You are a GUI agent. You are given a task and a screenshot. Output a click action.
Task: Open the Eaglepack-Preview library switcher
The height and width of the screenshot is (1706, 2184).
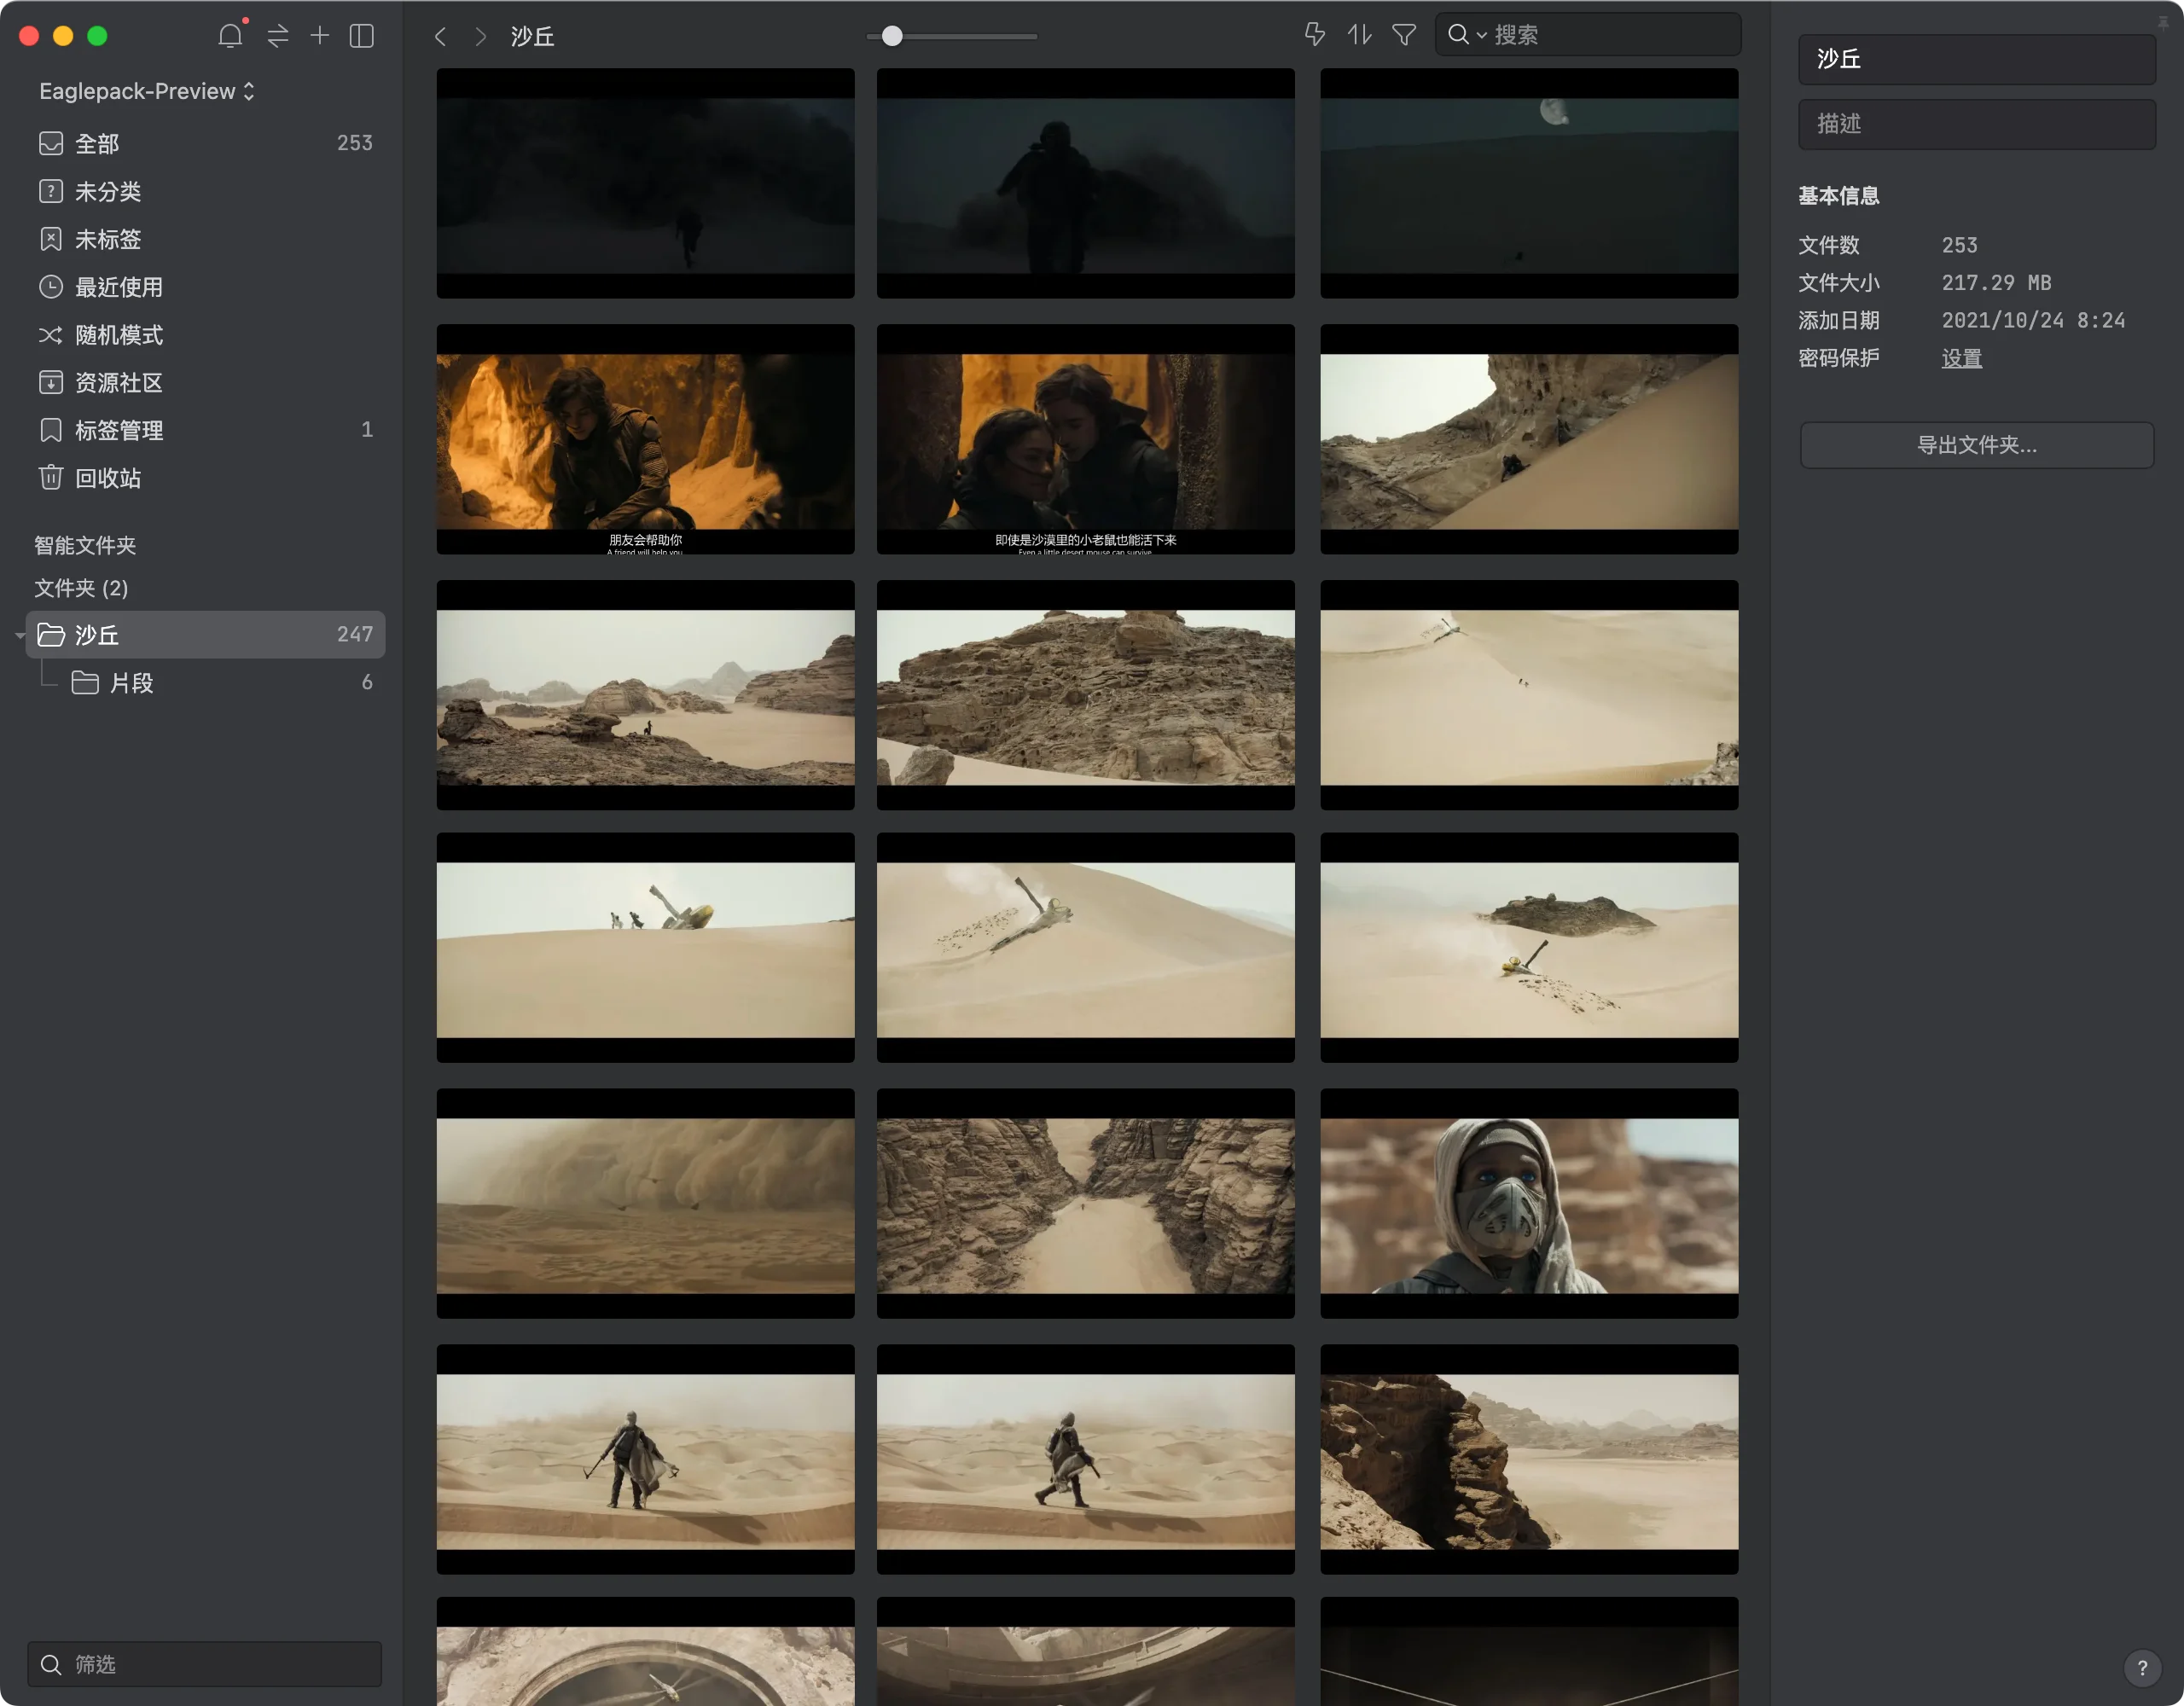[x=147, y=91]
